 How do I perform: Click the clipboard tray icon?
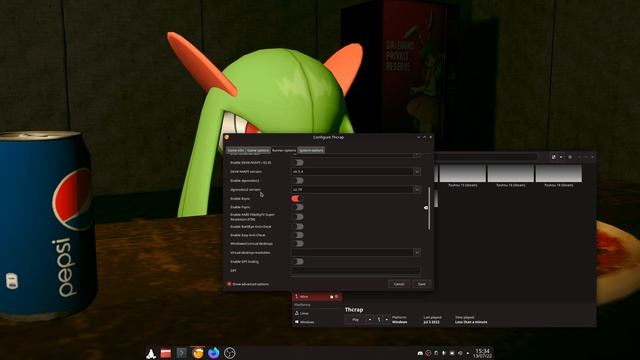tap(436, 353)
